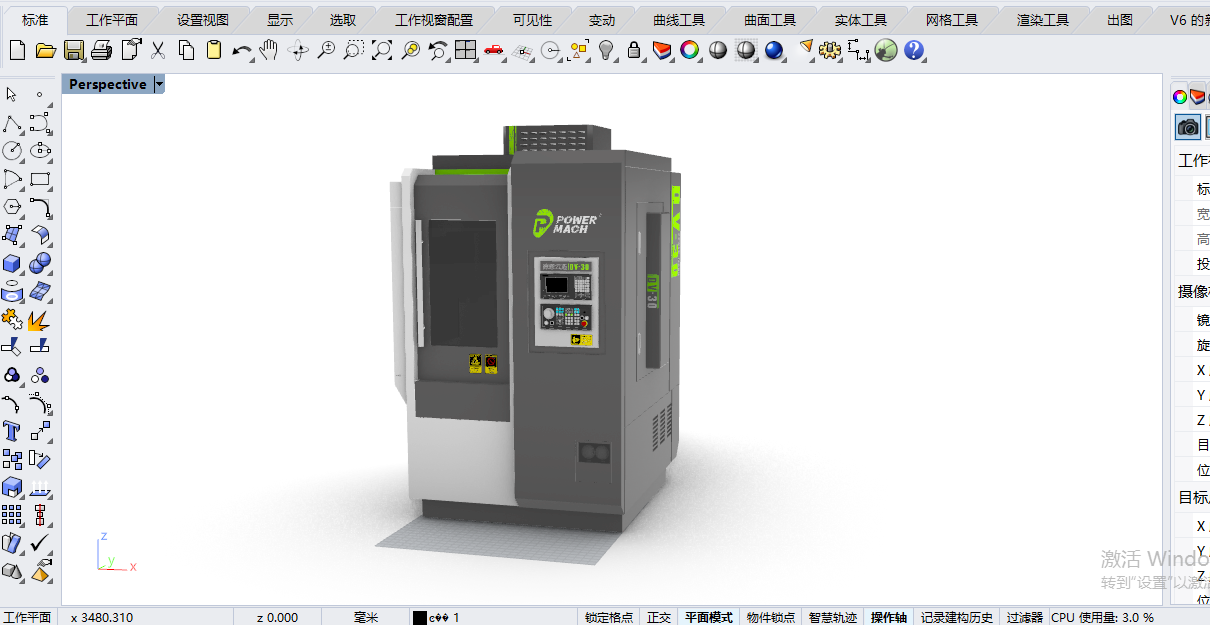
Task: Toggle 锁定格点 grid snap
Action: click(608, 616)
